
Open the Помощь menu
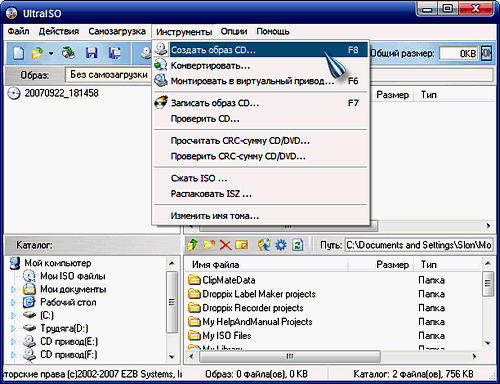point(273,31)
